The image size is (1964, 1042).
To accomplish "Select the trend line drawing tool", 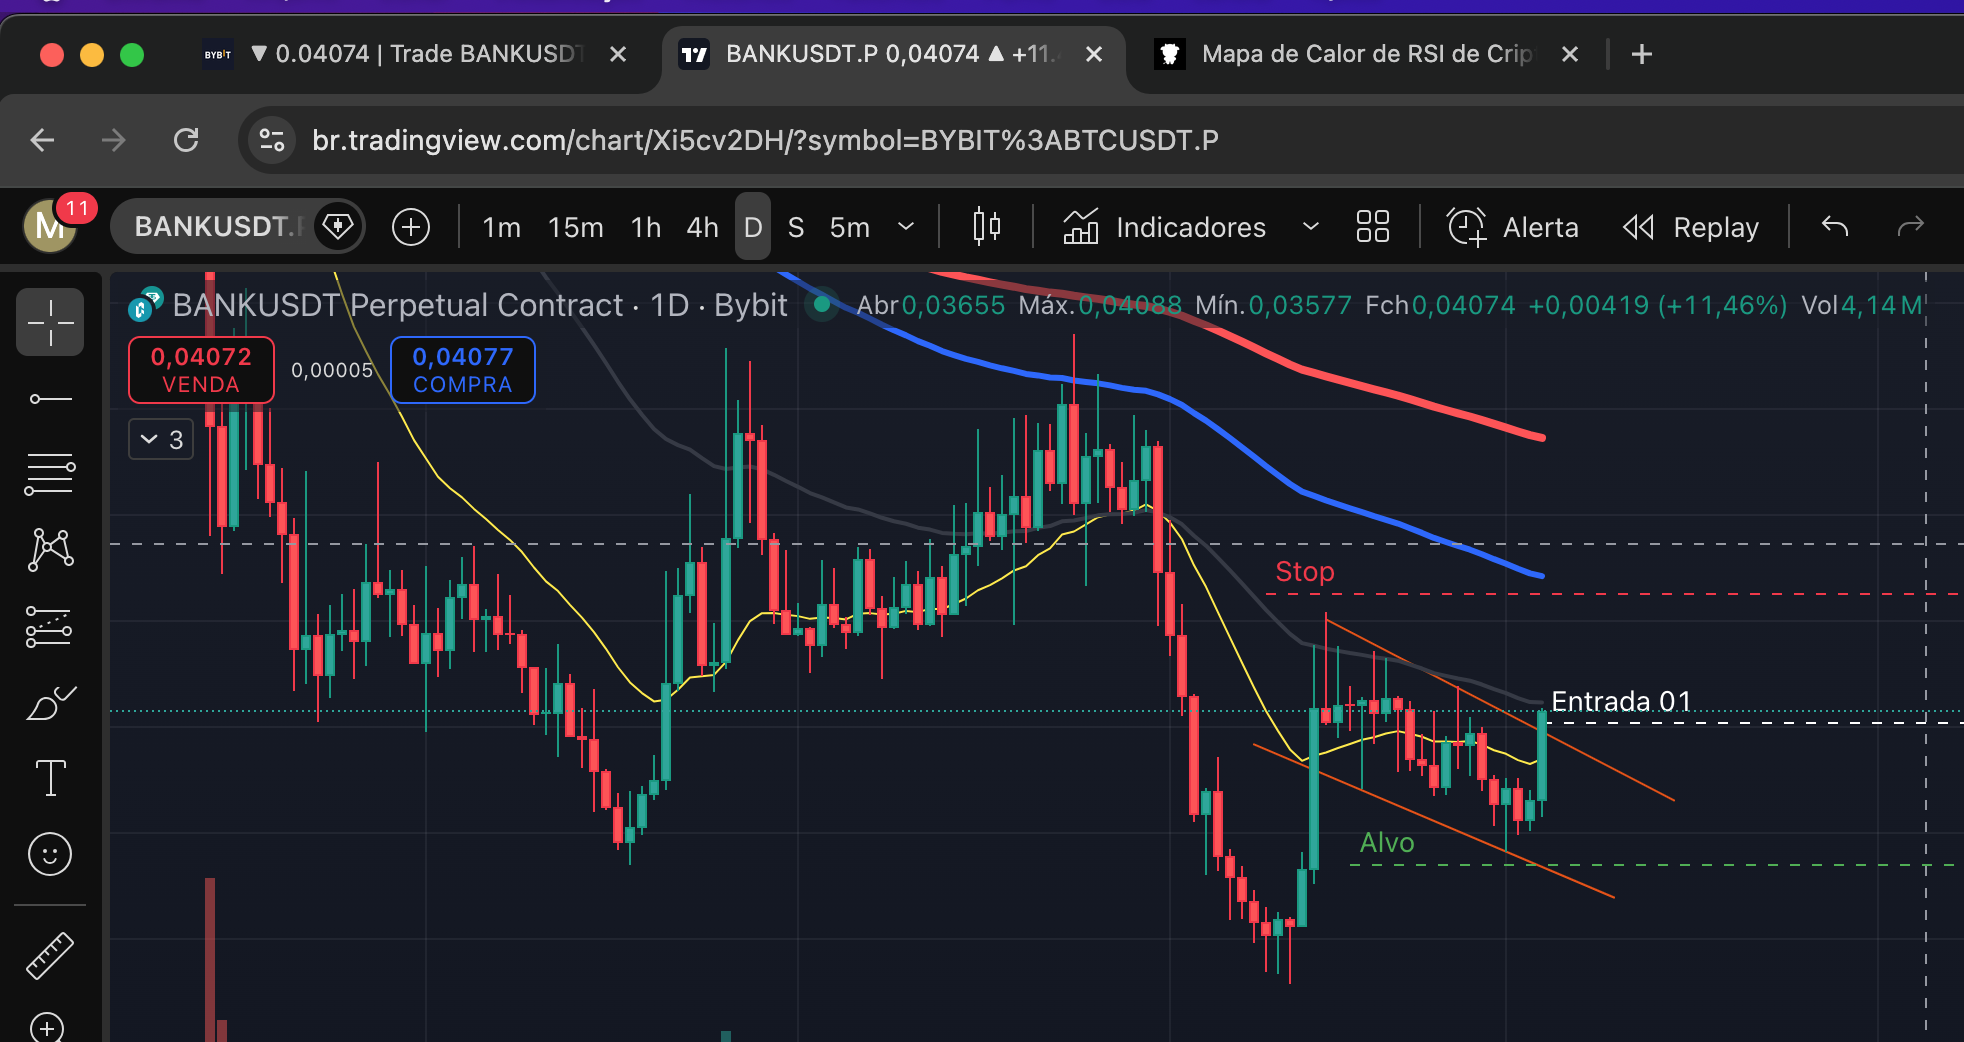I will [x=50, y=399].
